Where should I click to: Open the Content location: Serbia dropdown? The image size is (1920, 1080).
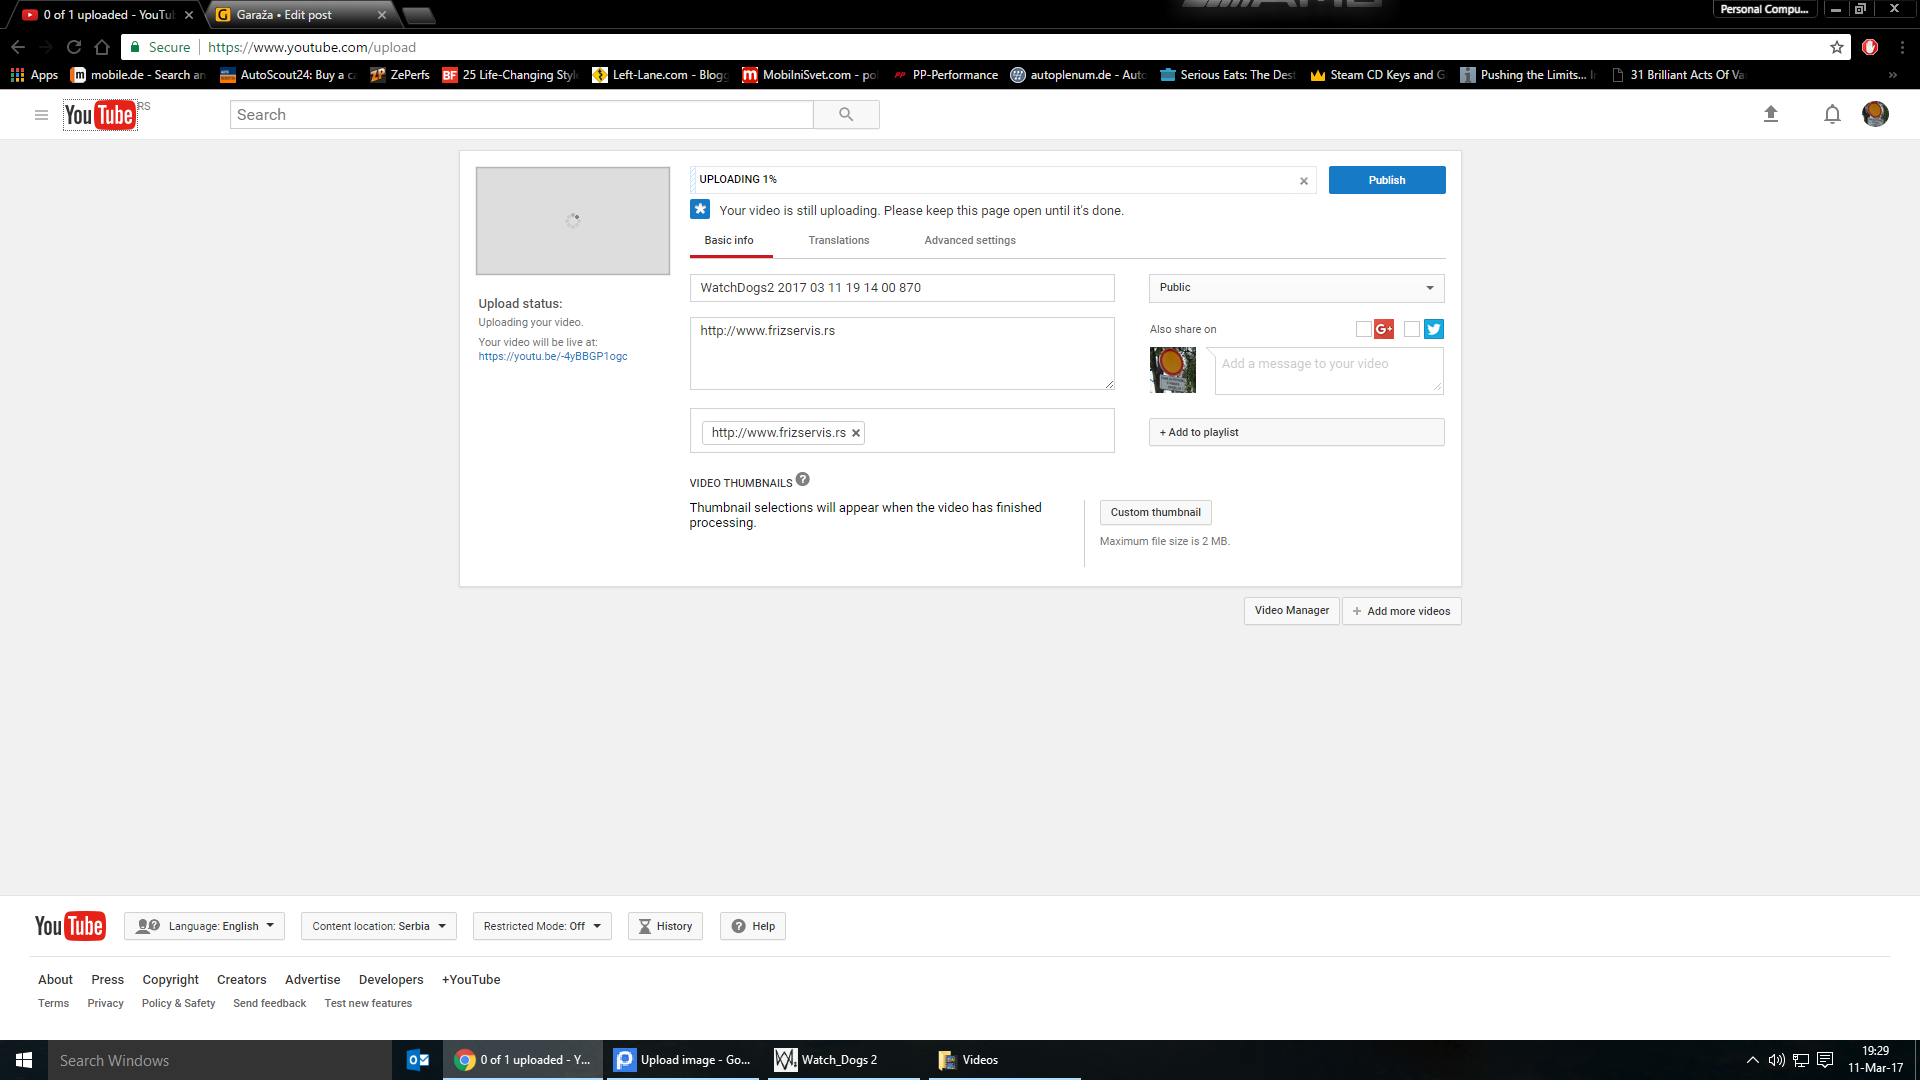pyautogui.click(x=378, y=926)
